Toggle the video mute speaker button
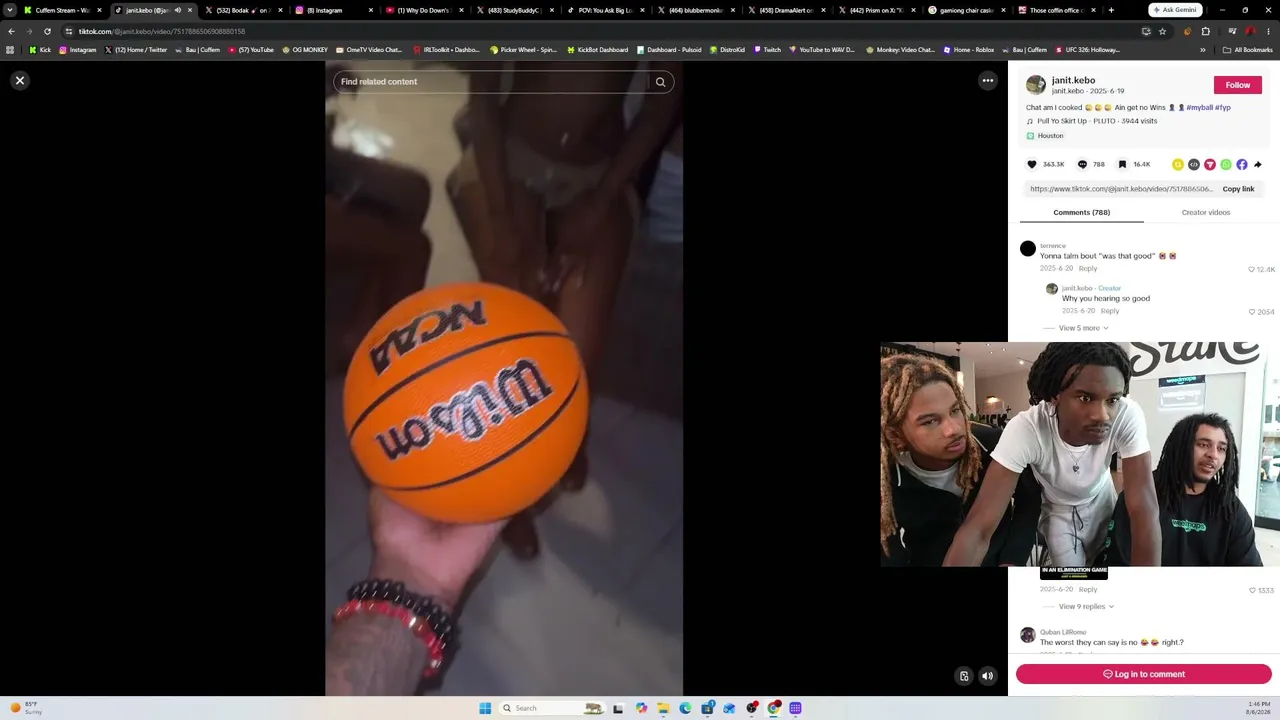The height and width of the screenshot is (720, 1280). point(987,676)
